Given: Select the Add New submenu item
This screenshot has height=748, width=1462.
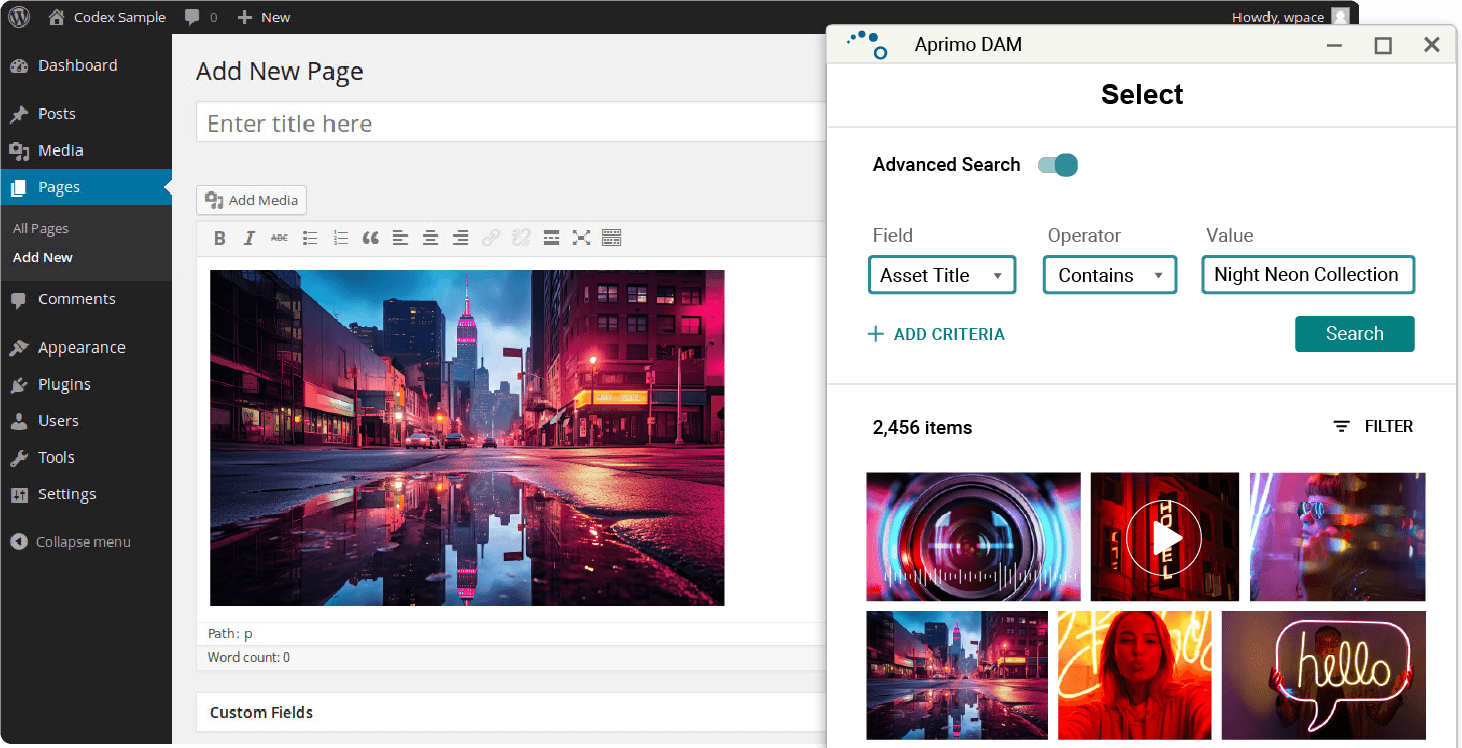Looking at the screenshot, I should pyautogui.click(x=43, y=257).
